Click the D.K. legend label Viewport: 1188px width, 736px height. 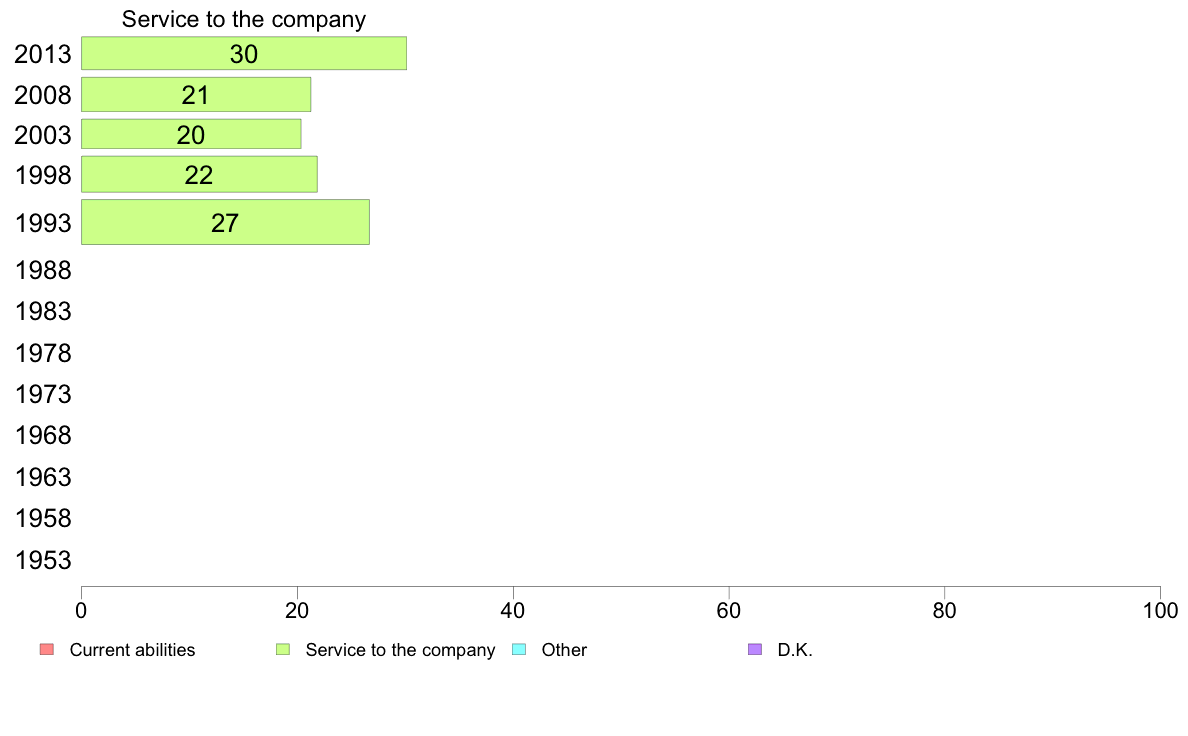795,650
